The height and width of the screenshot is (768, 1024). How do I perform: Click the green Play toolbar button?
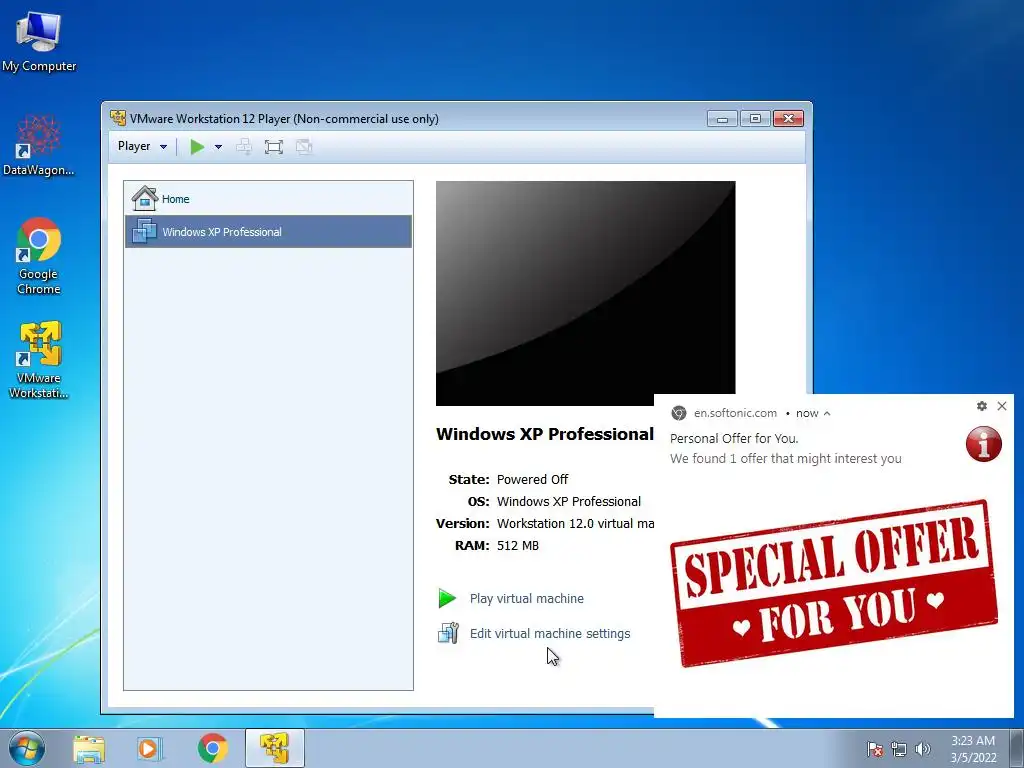pyautogui.click(x=197, y=147)
